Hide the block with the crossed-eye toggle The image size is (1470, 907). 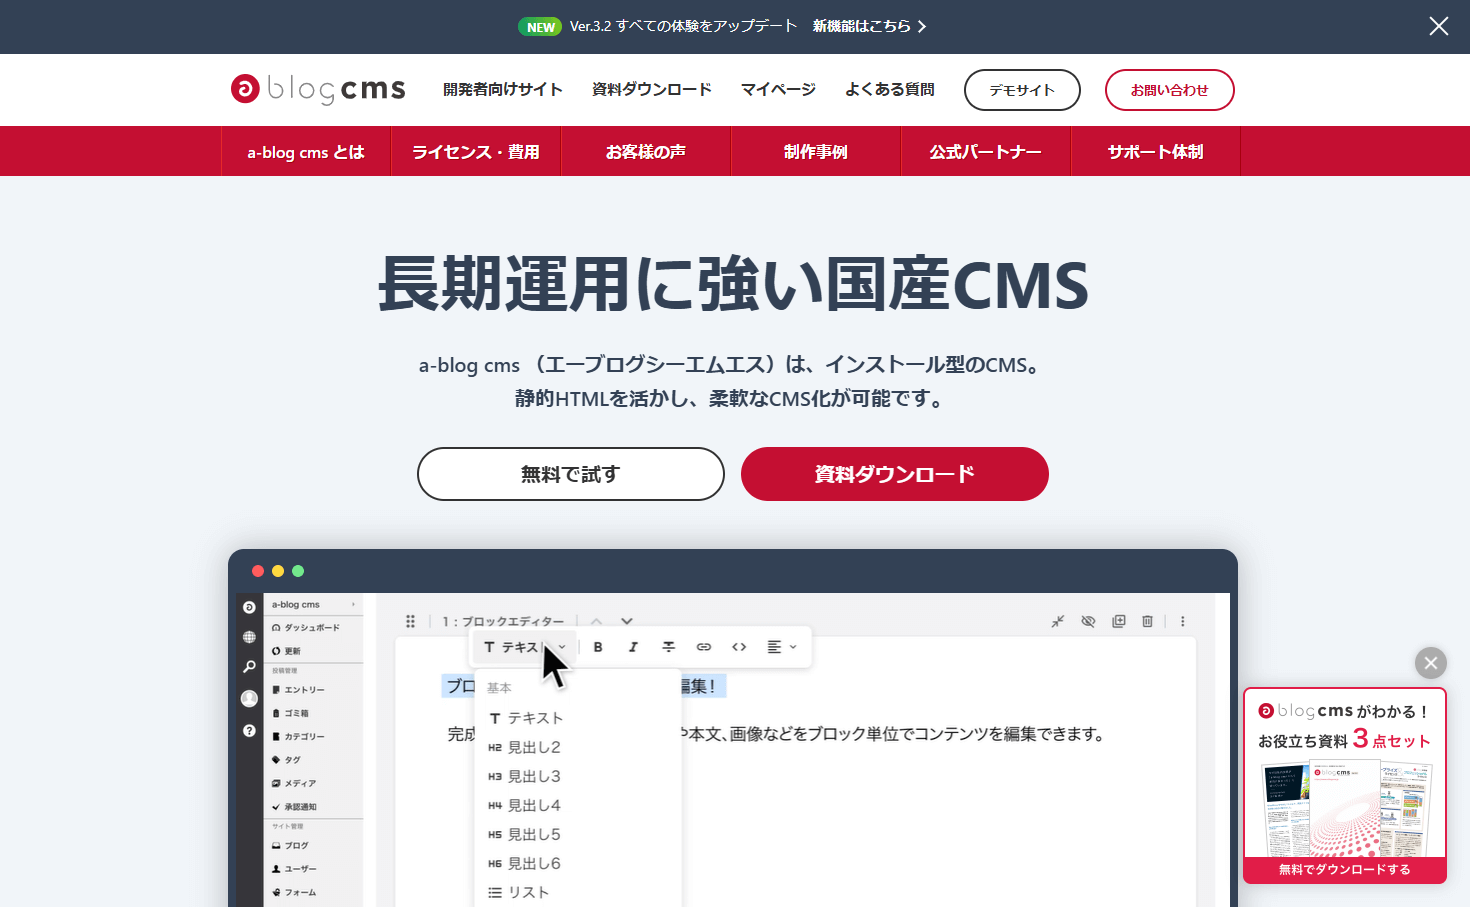click(1088, 621)
